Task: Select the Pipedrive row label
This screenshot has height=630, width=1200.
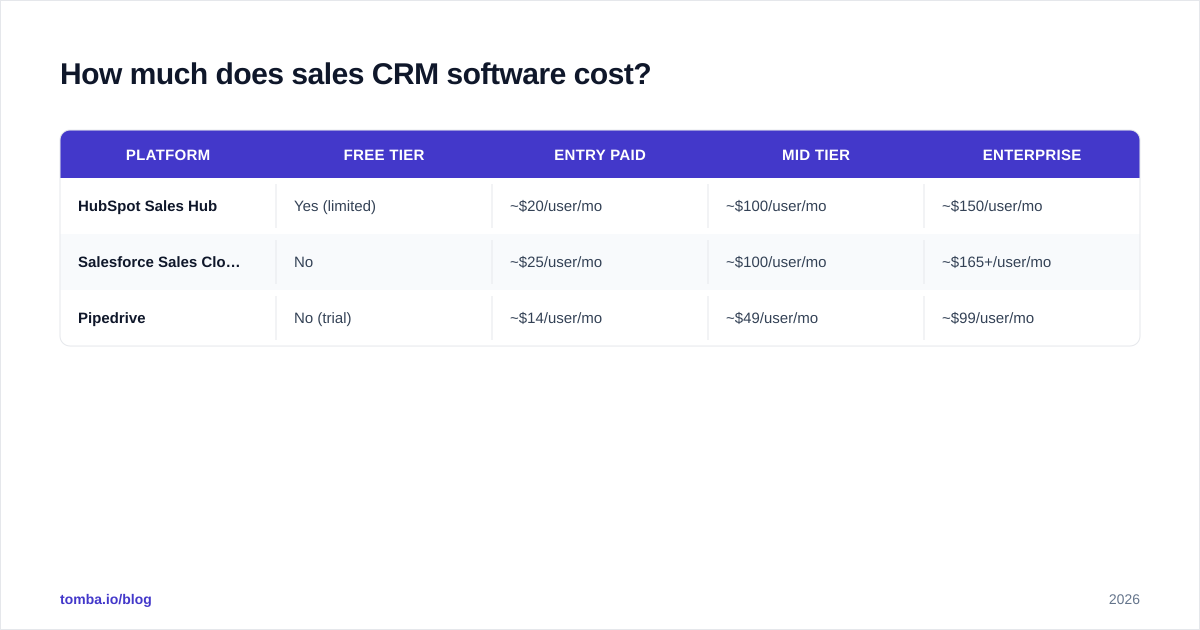Action: point(112,318)
